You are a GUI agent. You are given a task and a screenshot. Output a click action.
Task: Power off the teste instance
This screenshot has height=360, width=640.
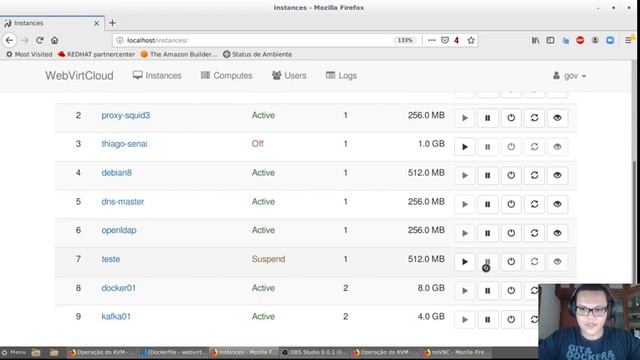click(x=511, y=262)
